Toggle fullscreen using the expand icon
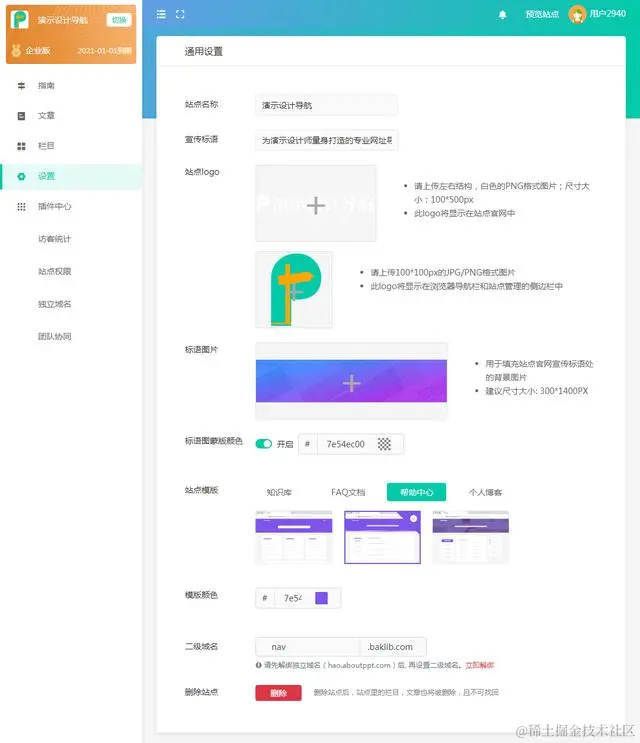The height and width of the screenshot is (743, 640). pos(180,14)
